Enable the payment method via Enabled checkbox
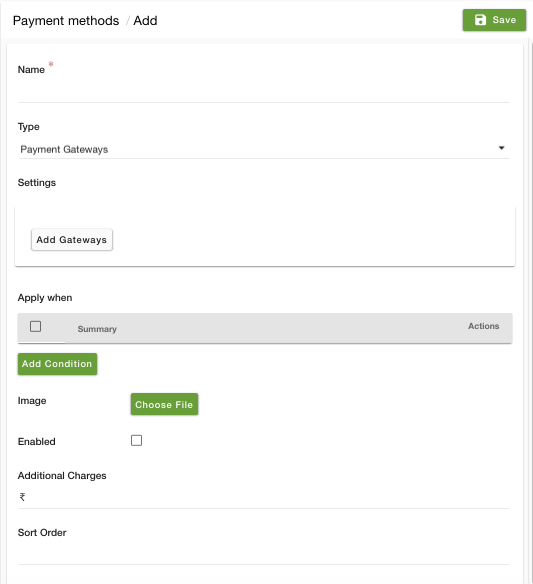533x584 pixels. [x=136, y=440]
